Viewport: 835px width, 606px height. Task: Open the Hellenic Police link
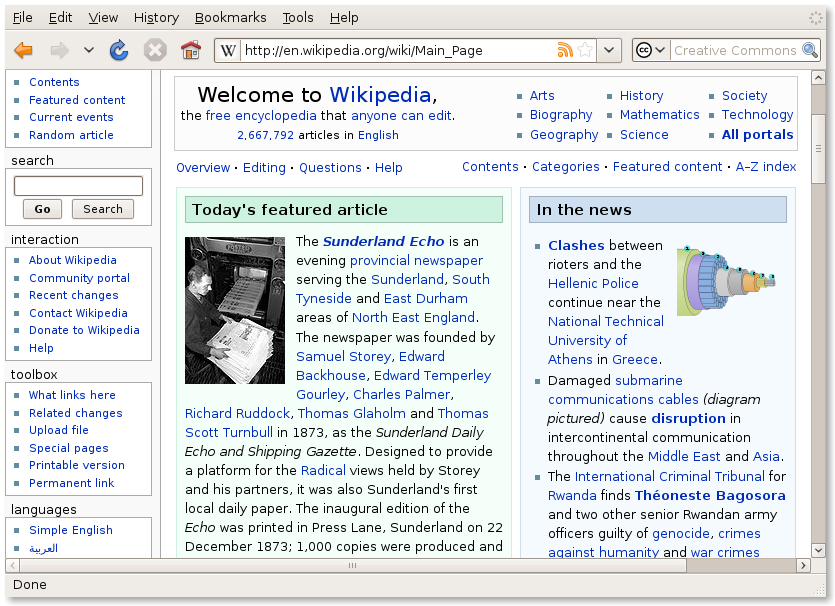coord(593,284)
